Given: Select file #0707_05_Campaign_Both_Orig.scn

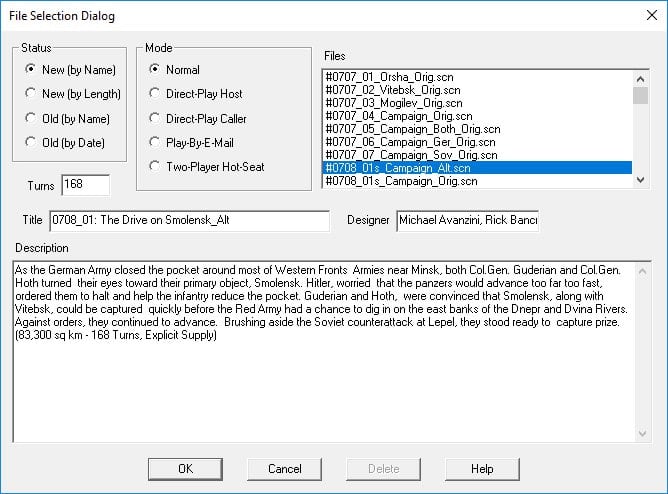Looking at the screenshot, I should pos(477,129).
